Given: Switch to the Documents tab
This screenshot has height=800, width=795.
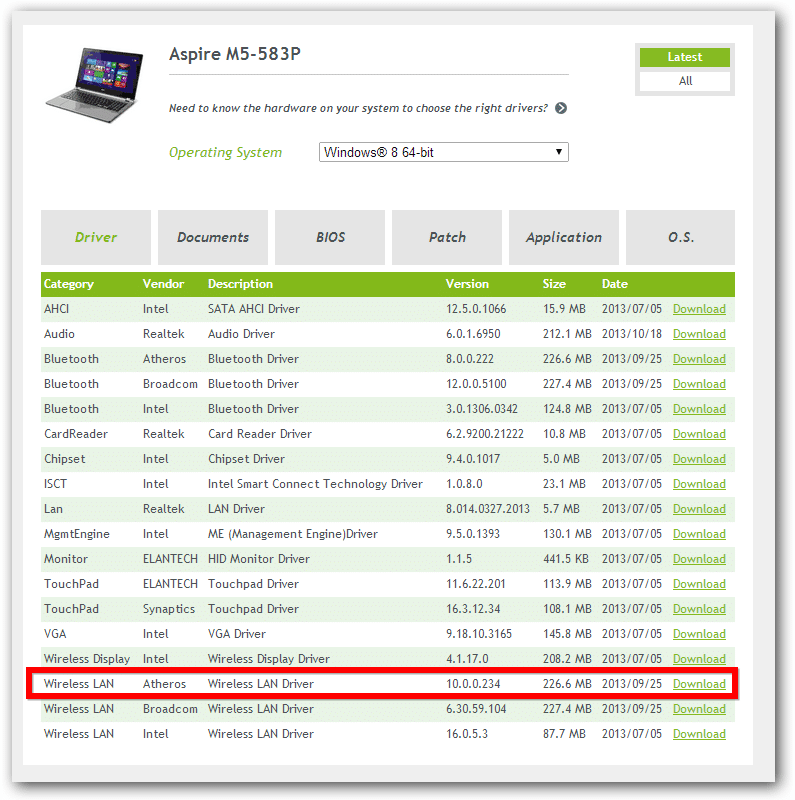Looking at the screenshot, I should point(213,237).
